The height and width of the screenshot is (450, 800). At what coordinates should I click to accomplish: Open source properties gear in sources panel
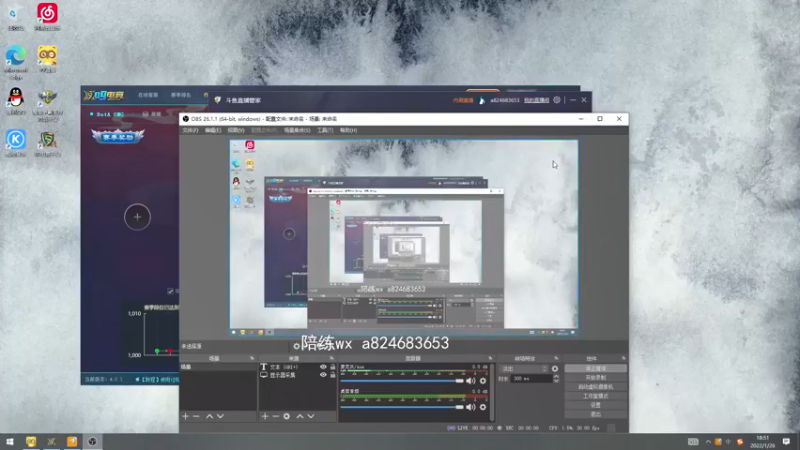pyautogui.click(x=287, y=416)
